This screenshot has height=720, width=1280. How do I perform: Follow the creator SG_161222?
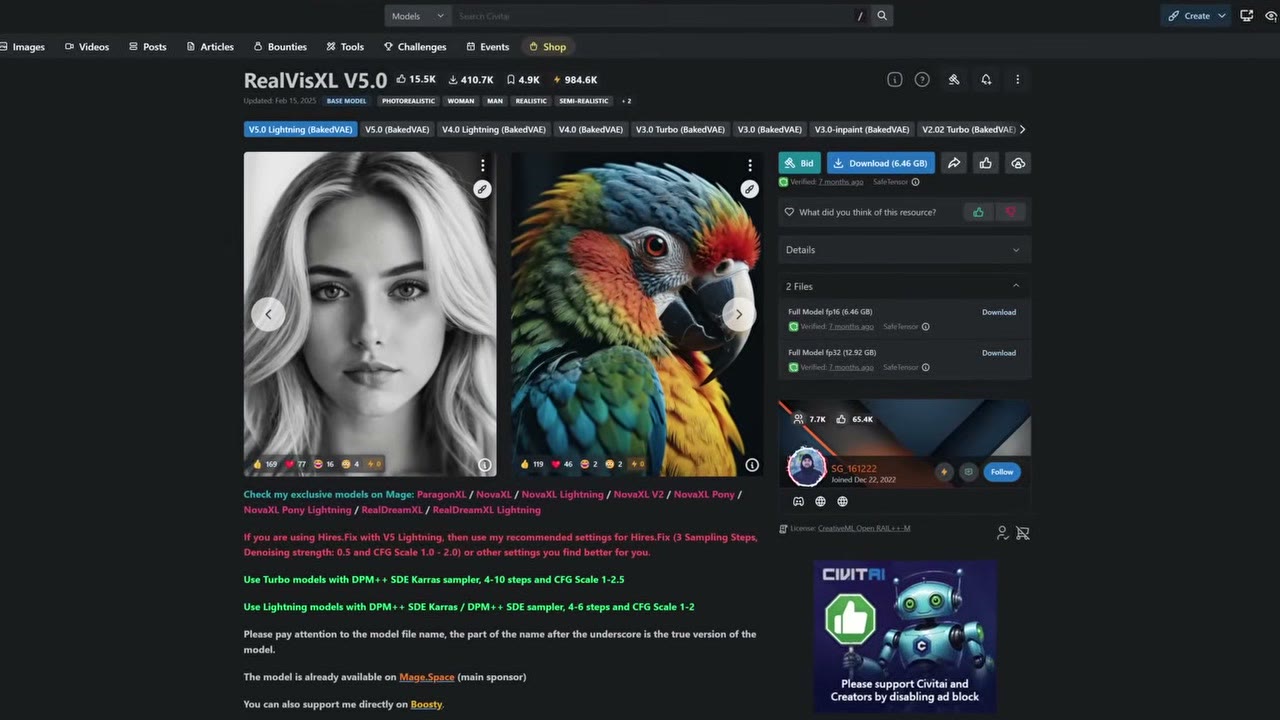1001,472
